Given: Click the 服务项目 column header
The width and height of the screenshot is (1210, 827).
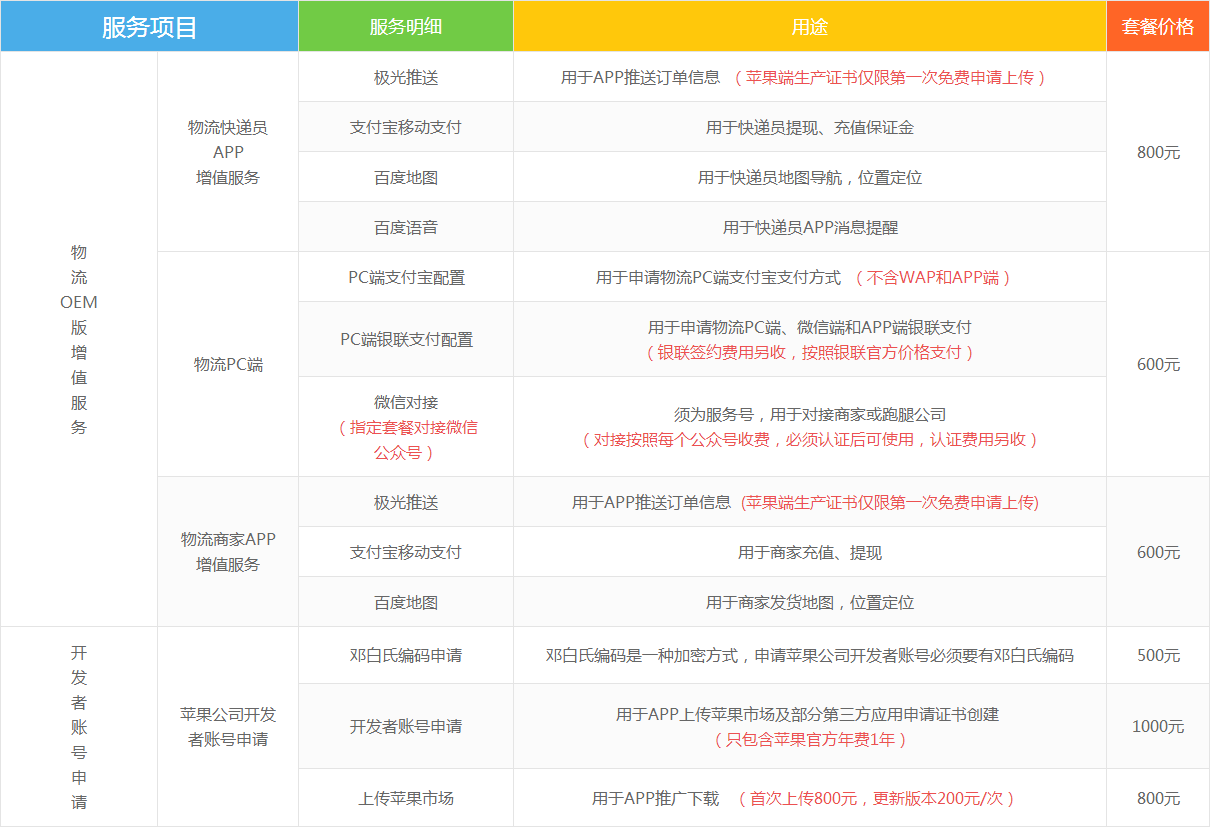Looking at the screenshot, I should [148, 26].
